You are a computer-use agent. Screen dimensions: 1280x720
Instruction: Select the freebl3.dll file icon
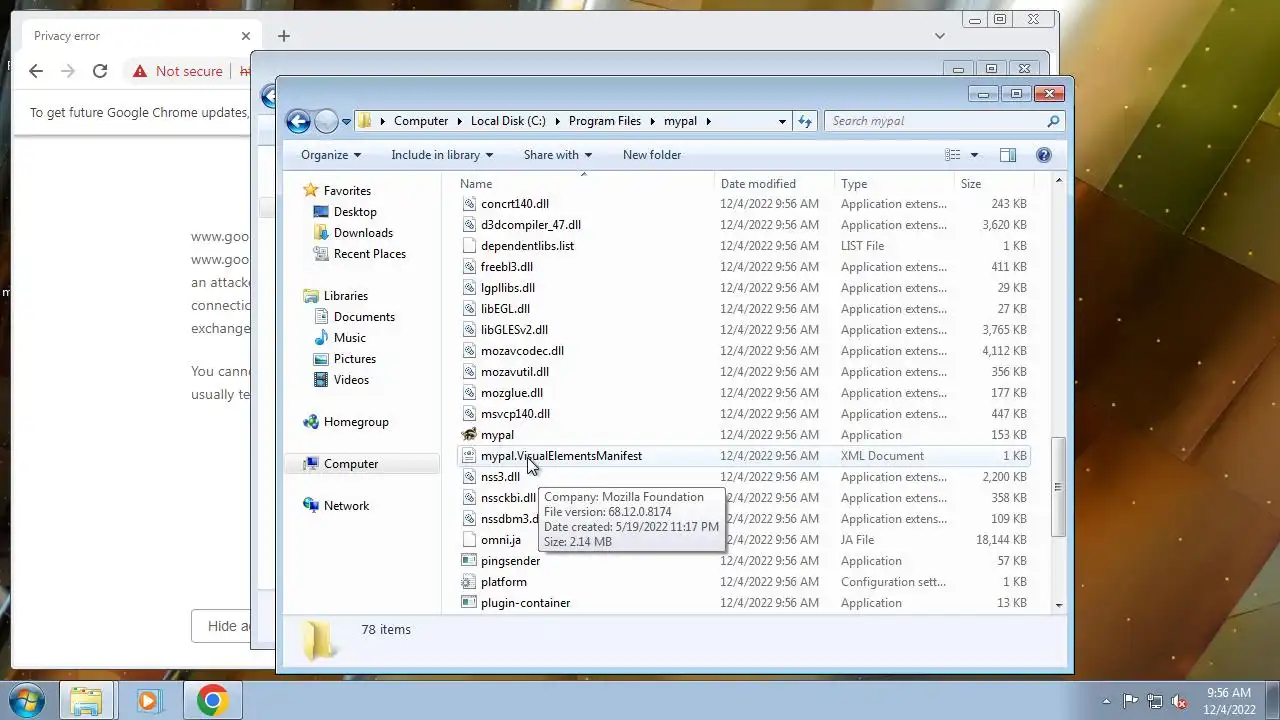[x=469, y=267]
